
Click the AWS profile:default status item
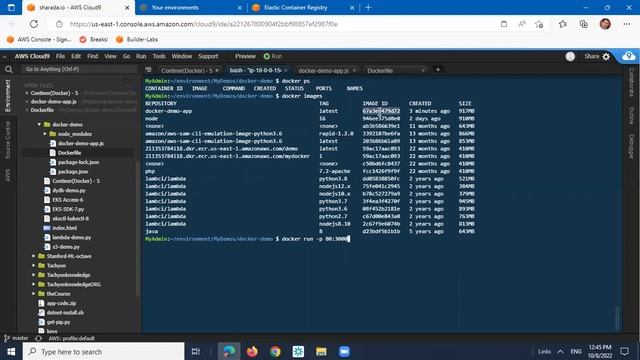(x=71, y=338)
